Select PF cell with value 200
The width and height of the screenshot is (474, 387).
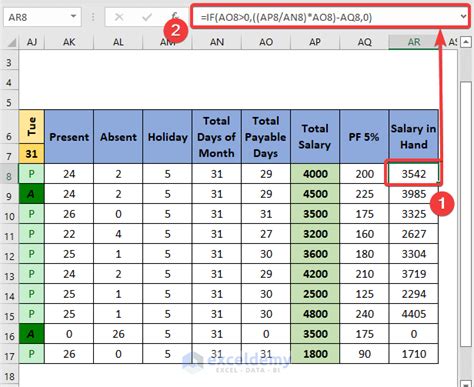tap(364, 174)
